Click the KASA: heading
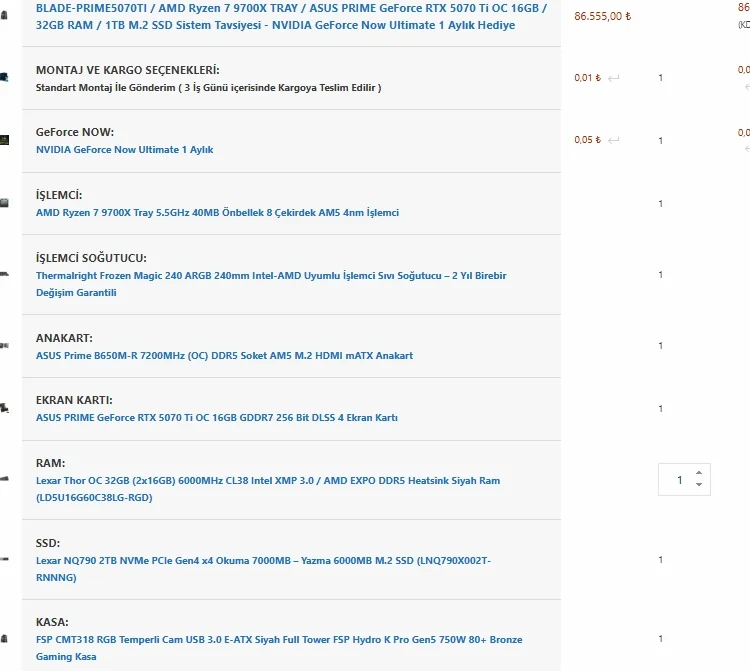Screen dimensions: 750x671 click(52, 622)
